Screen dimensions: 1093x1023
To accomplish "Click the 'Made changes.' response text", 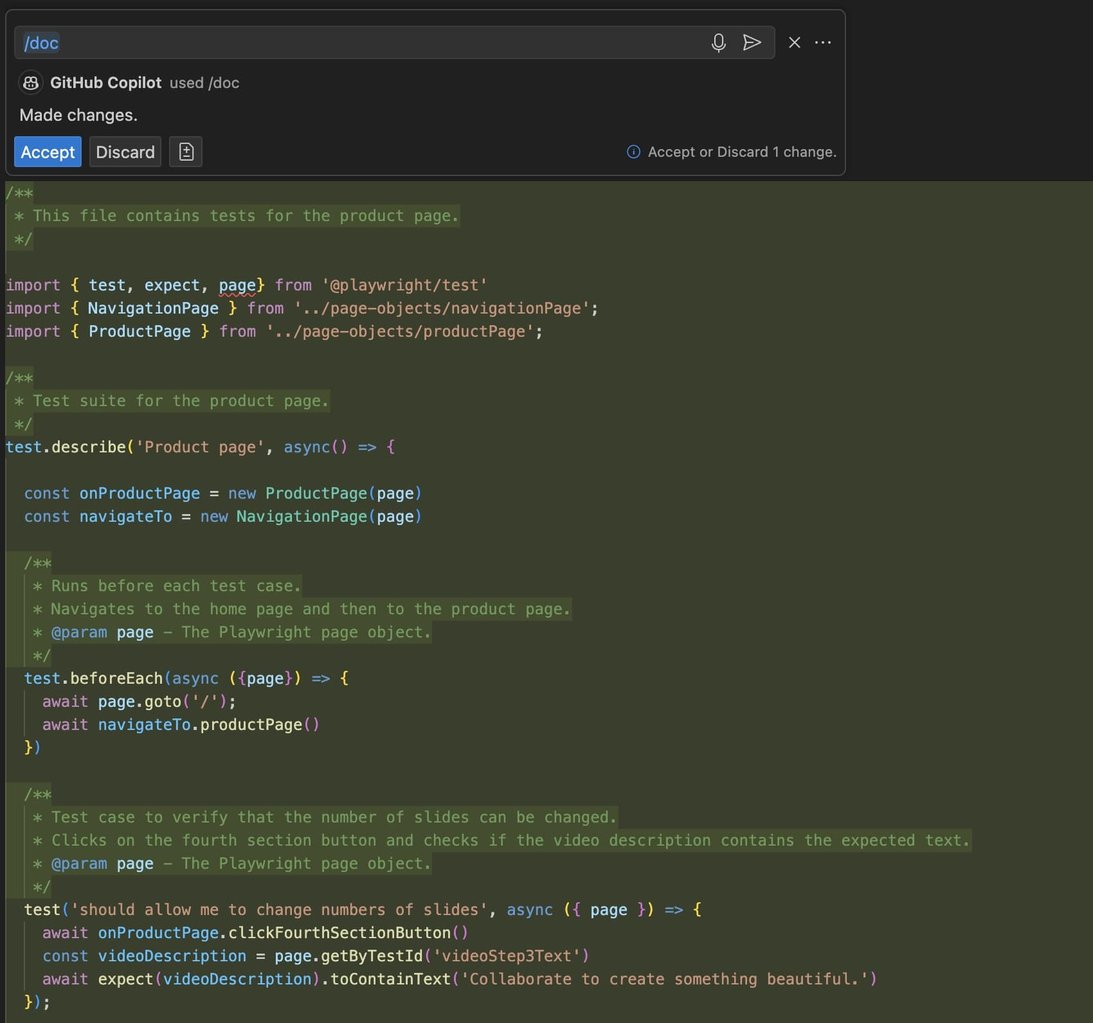I will click(78, 114).
